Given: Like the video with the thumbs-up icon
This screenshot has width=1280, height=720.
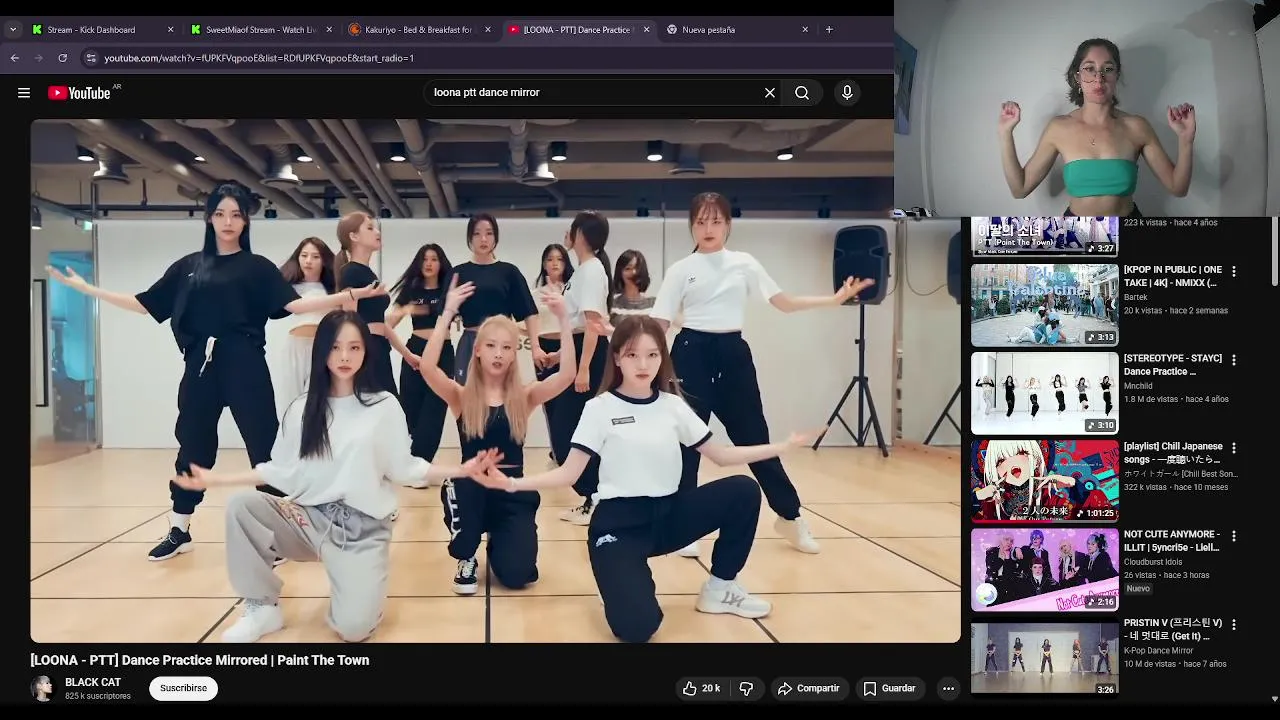Looking at the screenshot, I should (701, 688).
